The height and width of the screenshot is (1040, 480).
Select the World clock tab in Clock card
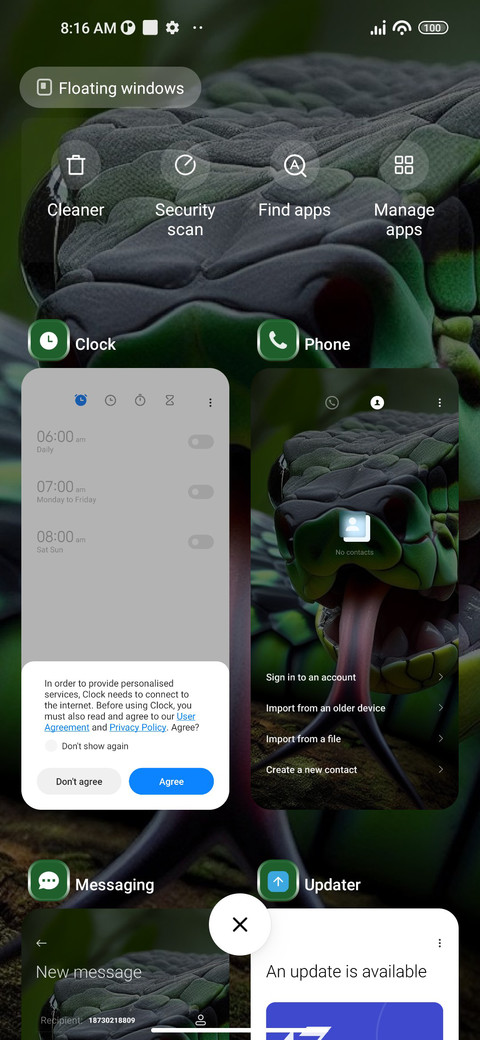point(111,400)
